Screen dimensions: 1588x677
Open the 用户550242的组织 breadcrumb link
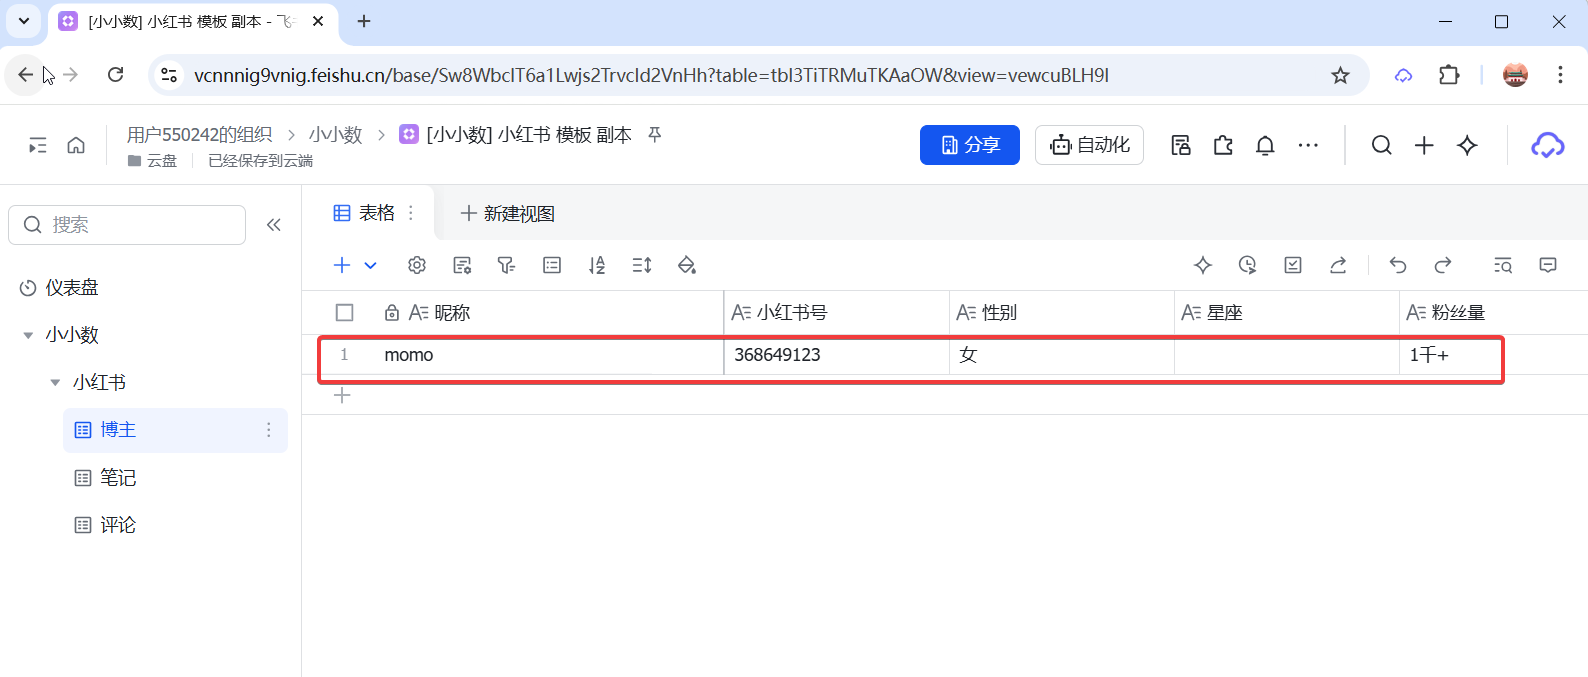pos(199,134)
